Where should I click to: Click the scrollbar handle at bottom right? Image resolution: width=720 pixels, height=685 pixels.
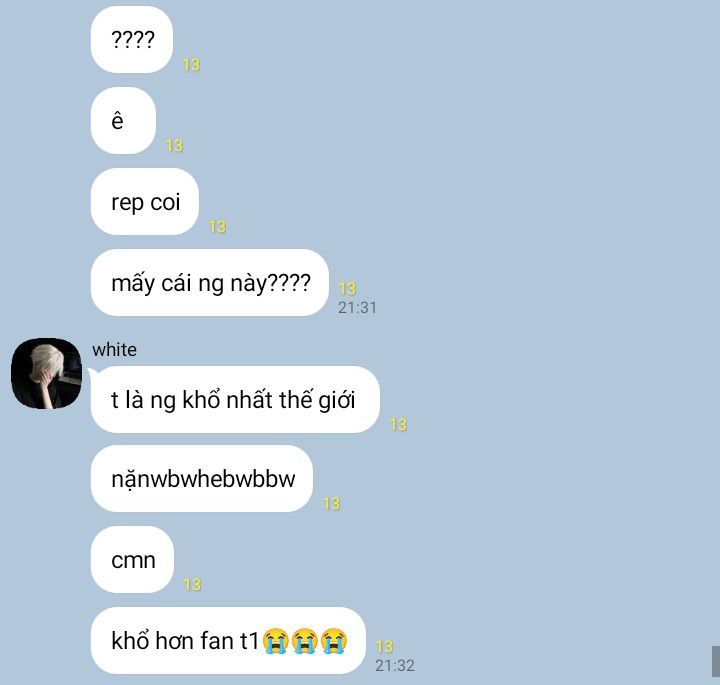click(716, 661)
